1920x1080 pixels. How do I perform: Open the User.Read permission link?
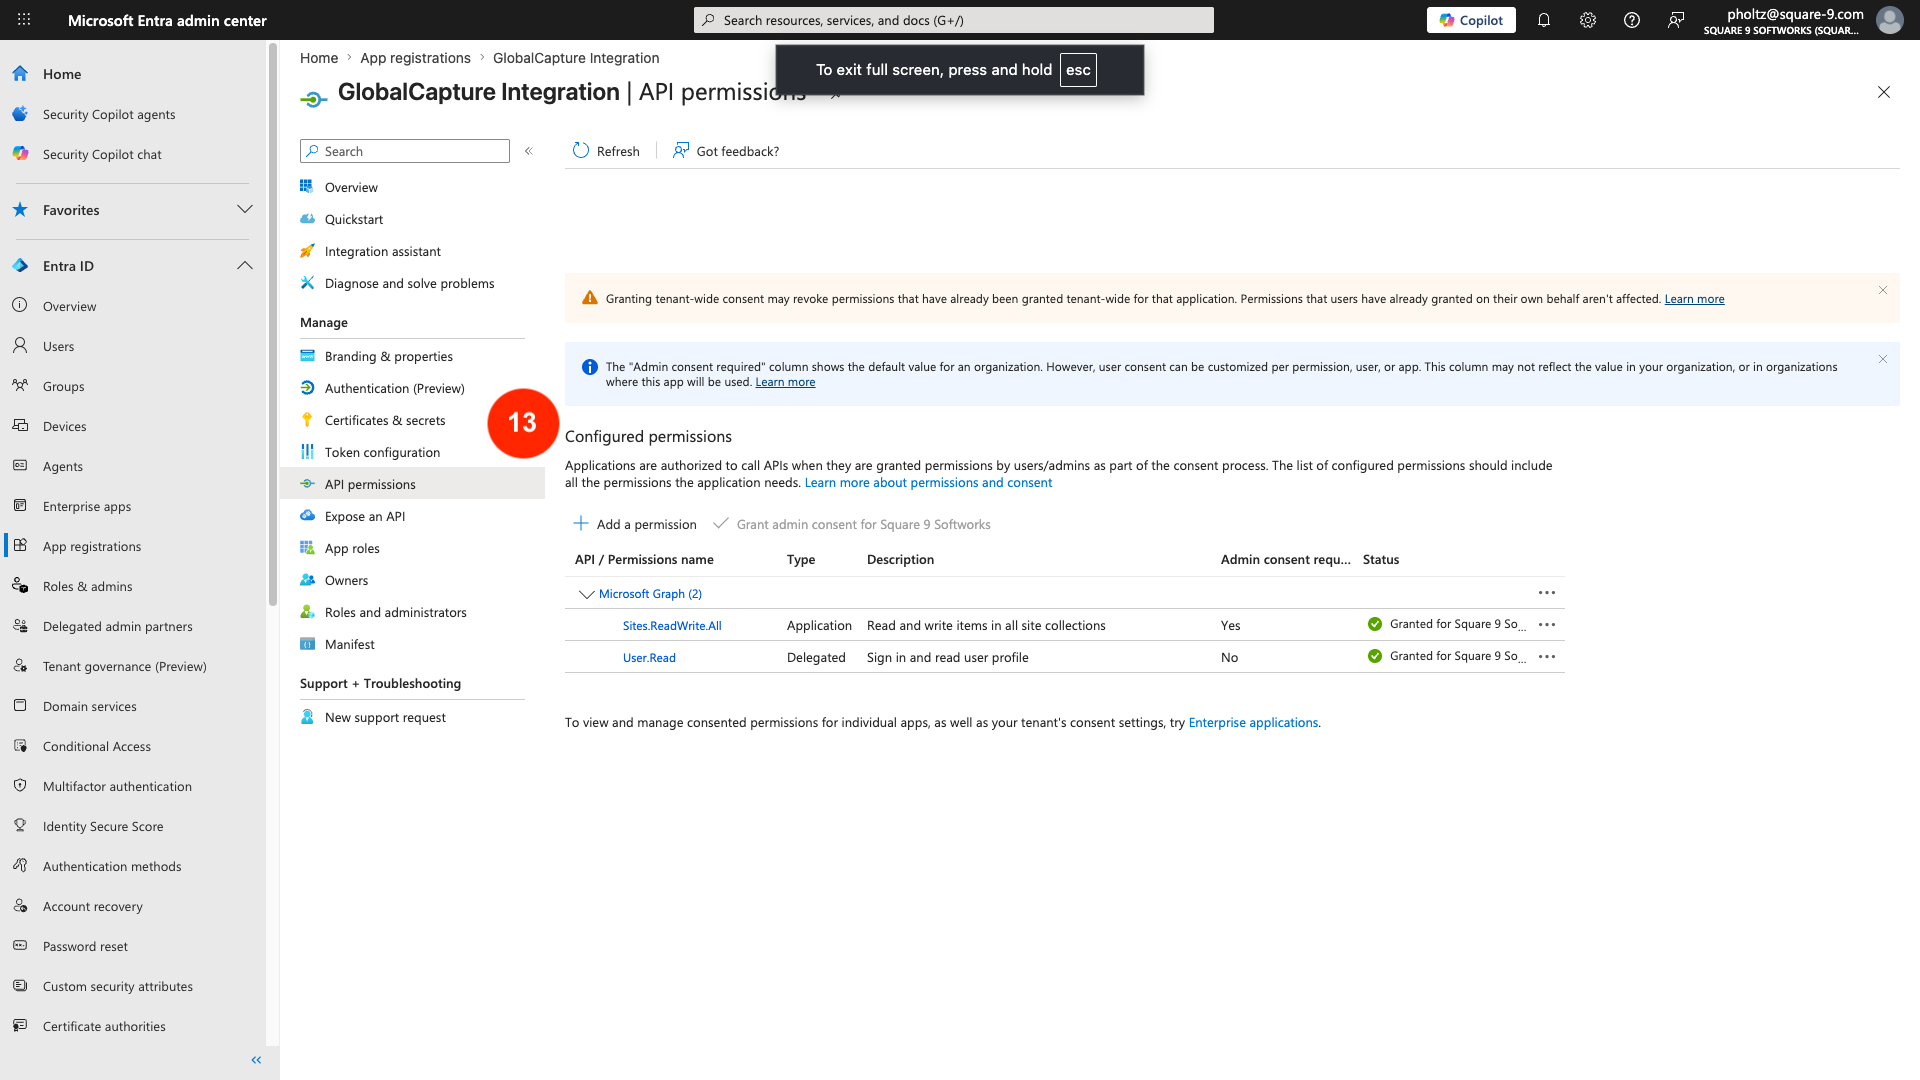(649, 658)
